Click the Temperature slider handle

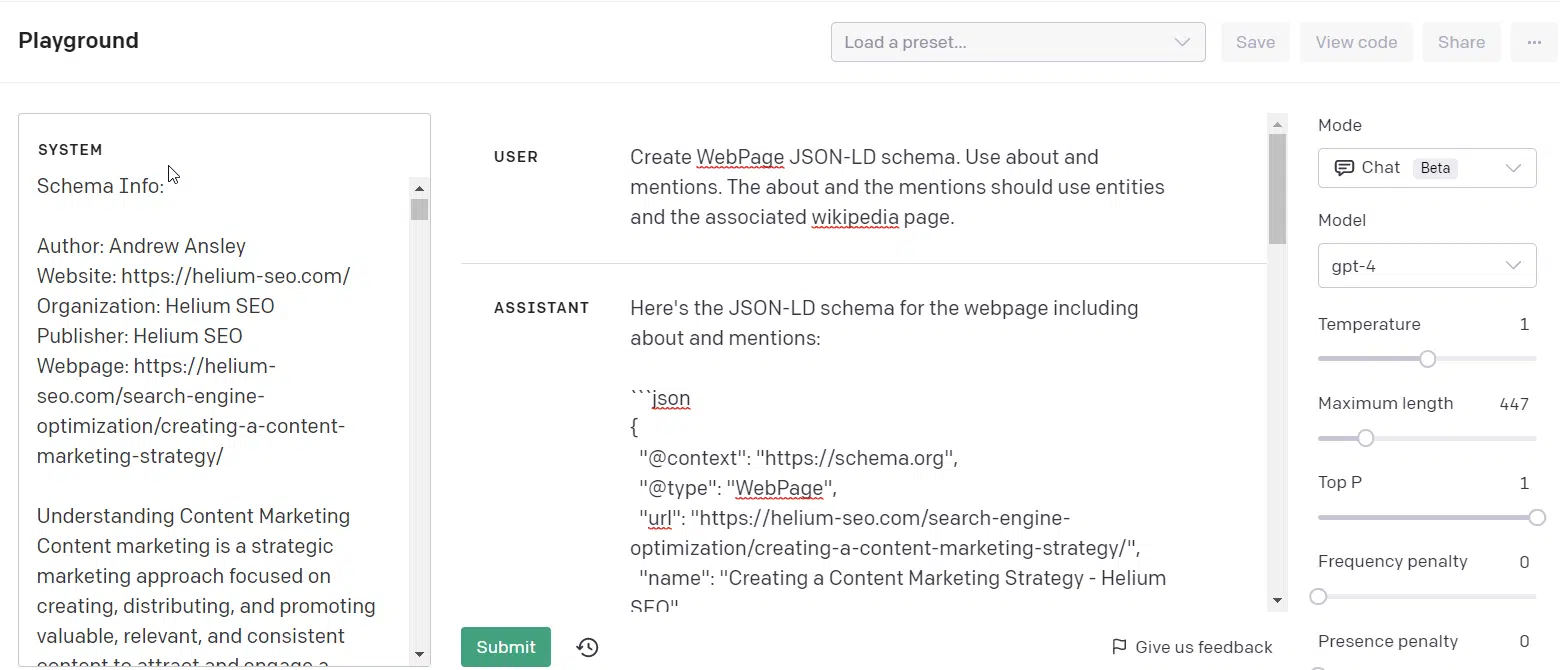[1427, 359]
